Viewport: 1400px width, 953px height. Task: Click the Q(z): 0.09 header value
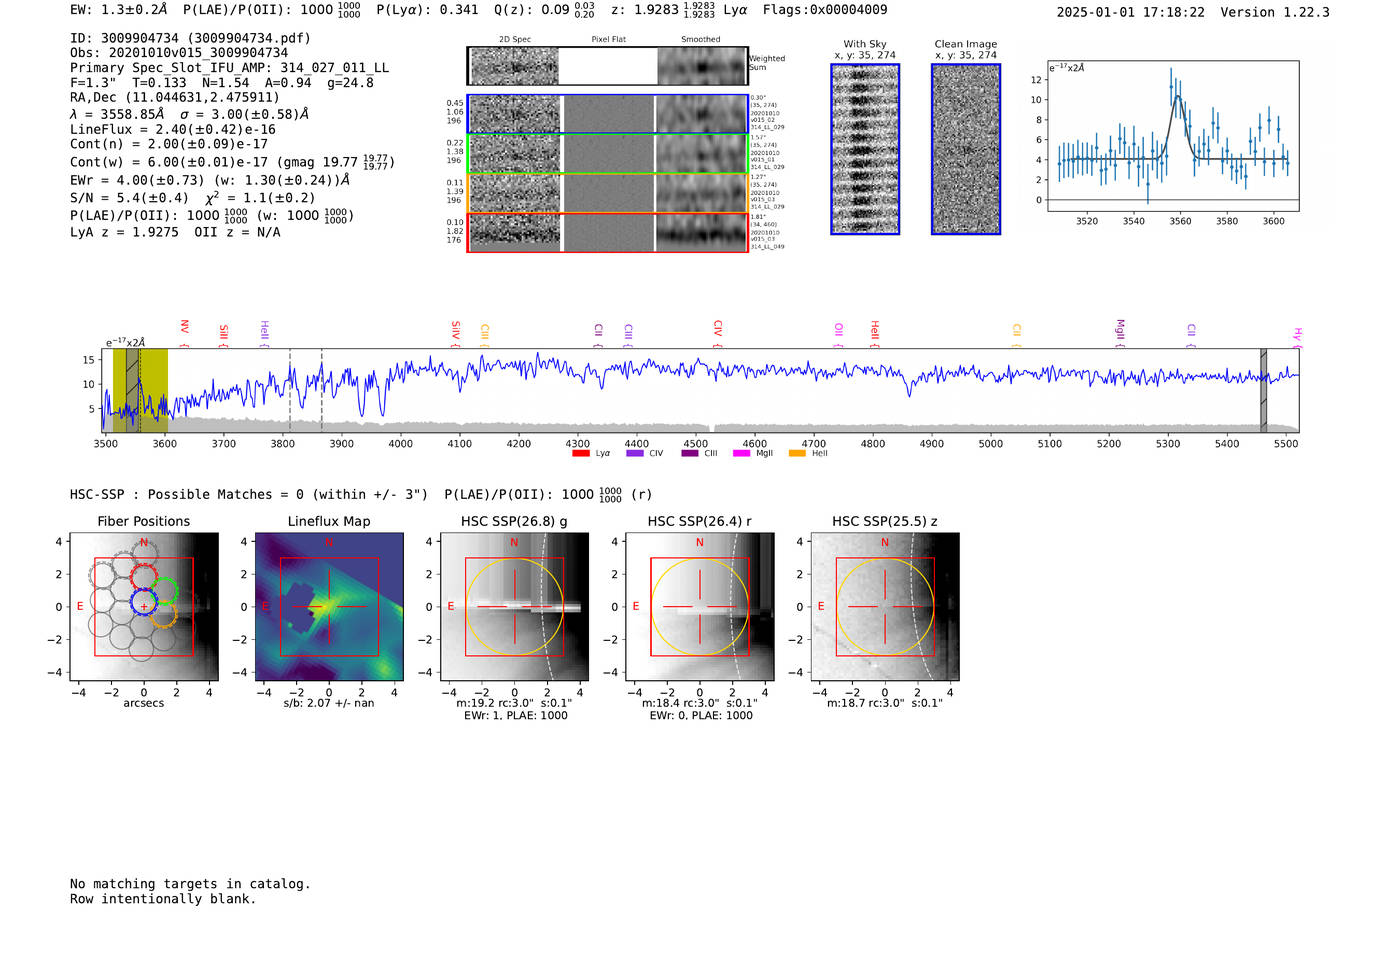pos(544,10)
